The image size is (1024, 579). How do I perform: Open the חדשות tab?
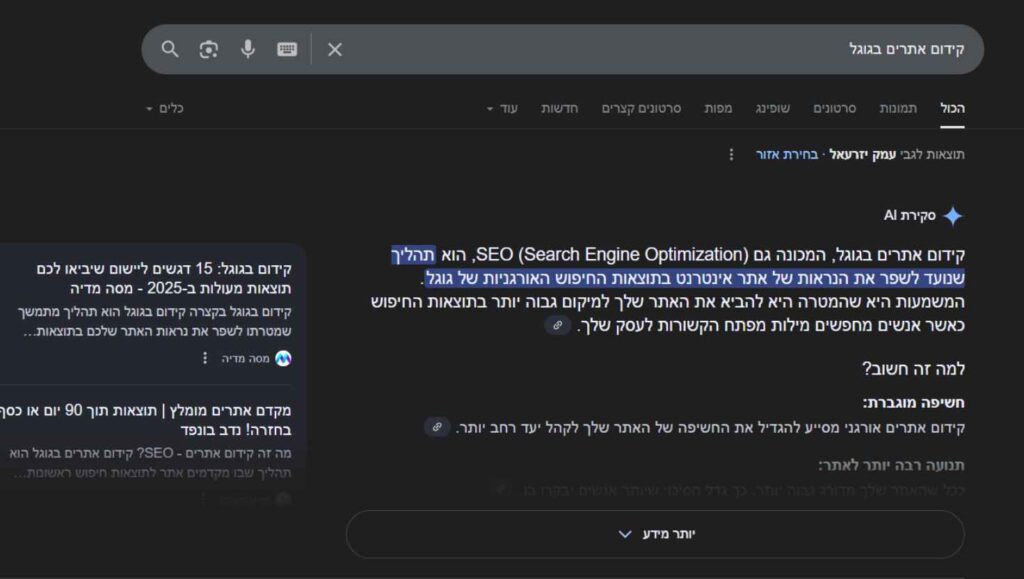(559, 108)
